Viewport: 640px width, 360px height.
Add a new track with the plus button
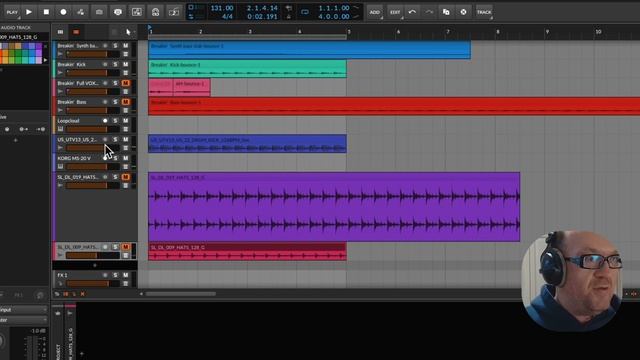click(95, 265)
